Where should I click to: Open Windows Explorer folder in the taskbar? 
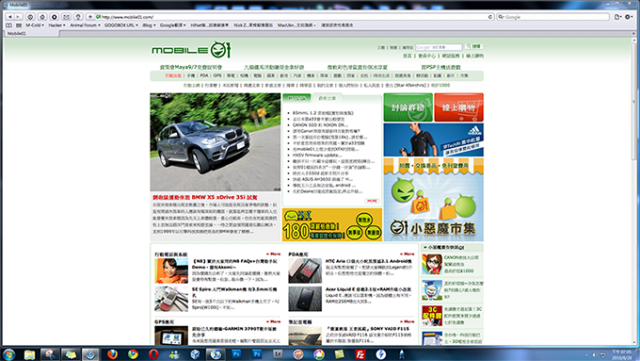coord(29,354)
